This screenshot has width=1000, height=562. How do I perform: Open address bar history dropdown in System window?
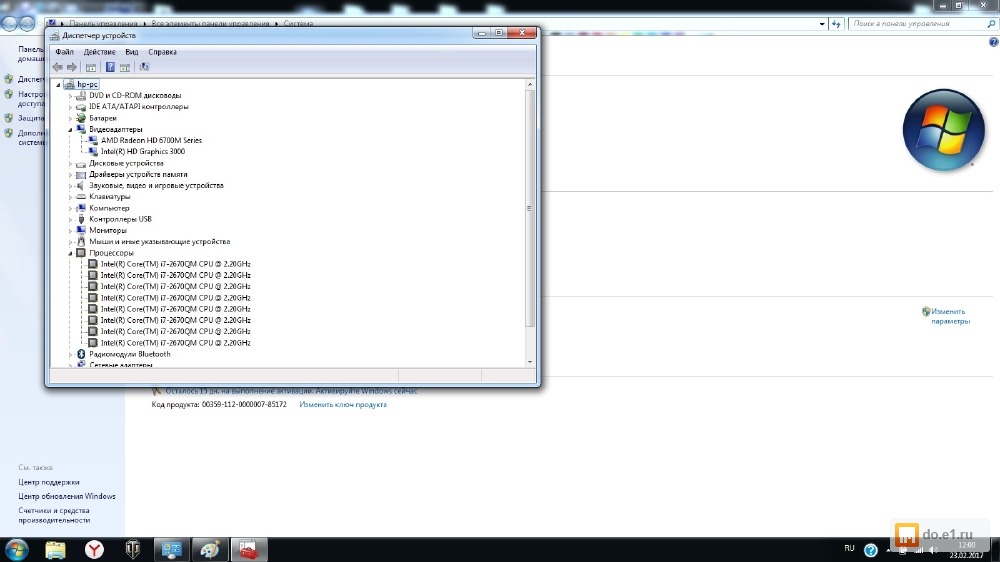tap(821, 24)
